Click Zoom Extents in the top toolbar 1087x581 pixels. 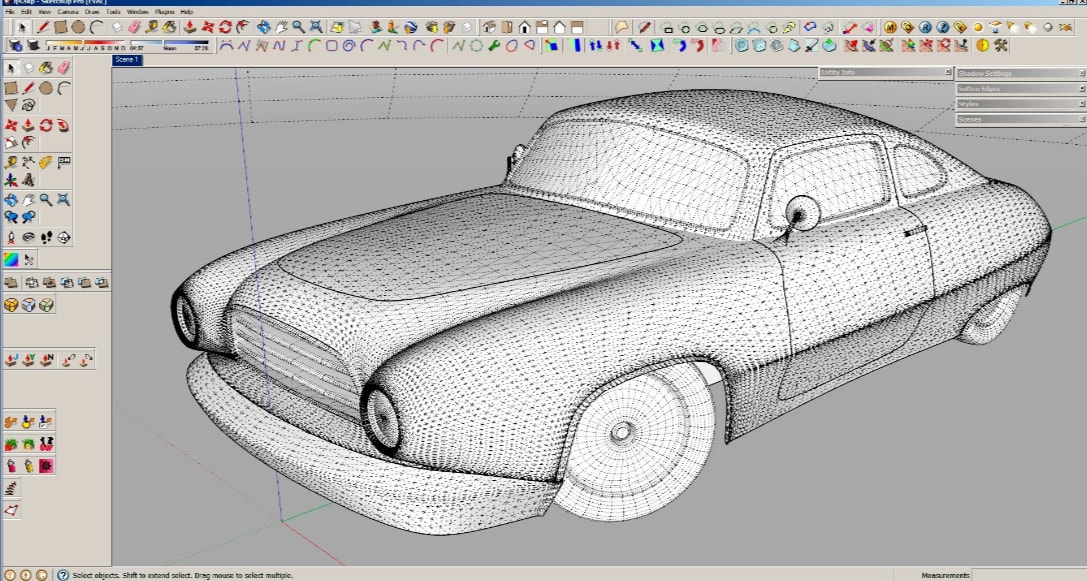[x=316, y=27]
